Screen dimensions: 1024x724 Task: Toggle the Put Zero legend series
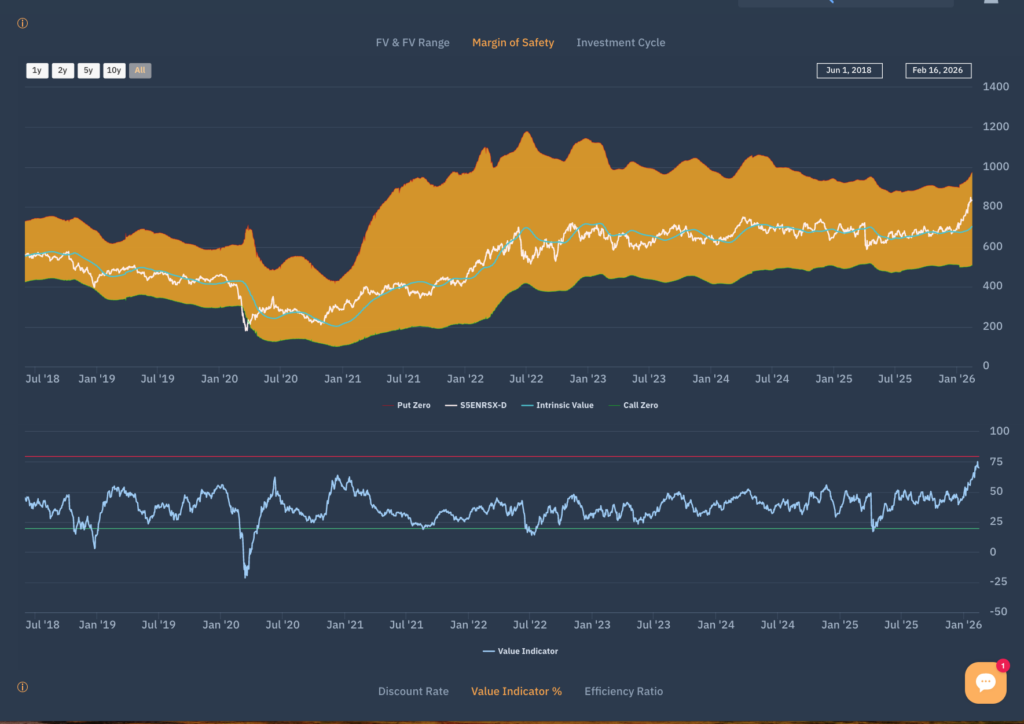click(x=412, y=405)
